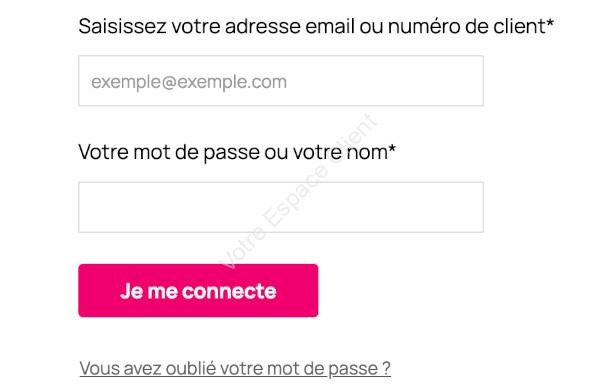Click the exemple@exemple.com placeholder text
600x390 pixels.
[x=189, y=82]
